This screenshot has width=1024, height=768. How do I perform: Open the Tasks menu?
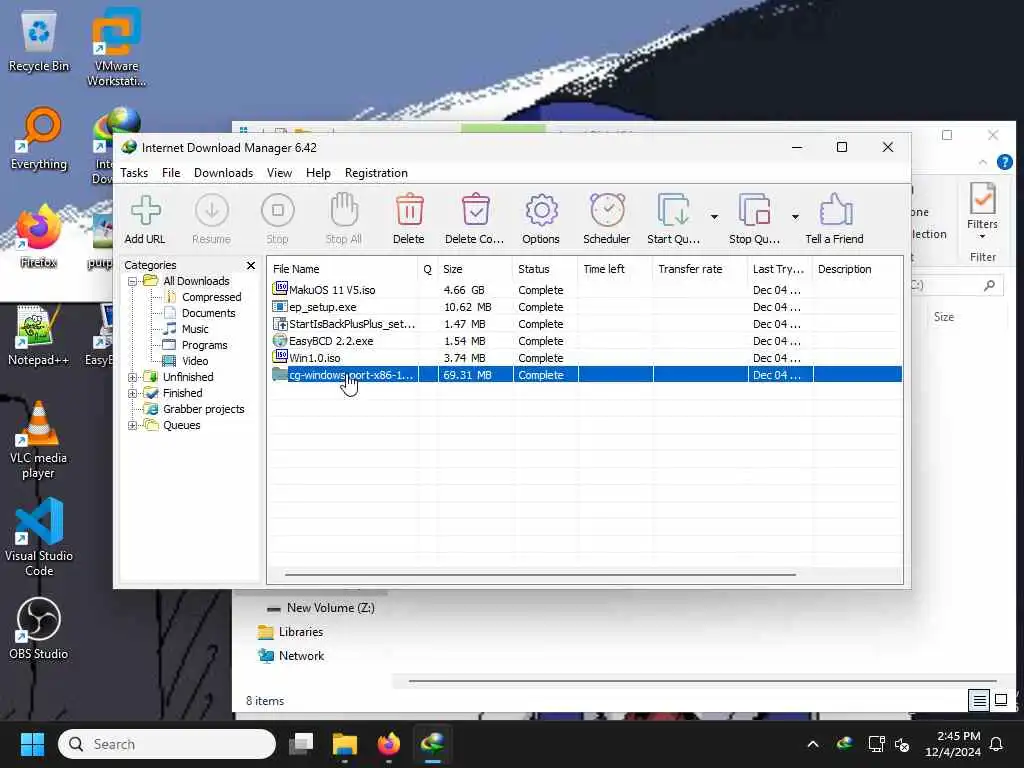pyautogui.click(x=134, y=173)
